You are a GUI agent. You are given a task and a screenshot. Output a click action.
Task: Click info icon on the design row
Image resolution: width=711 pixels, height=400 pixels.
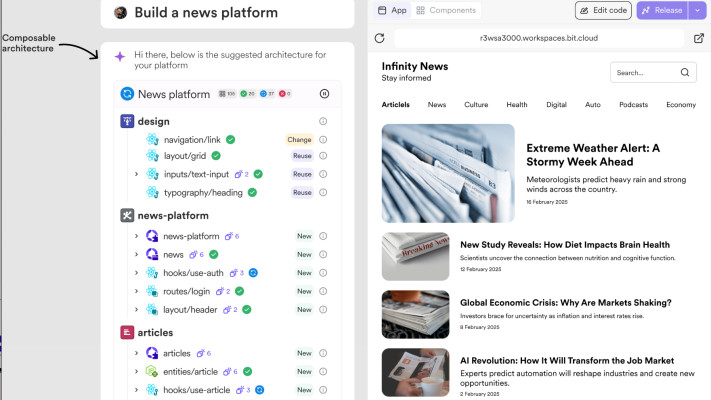pyautogui.click(x=323, y=121)
